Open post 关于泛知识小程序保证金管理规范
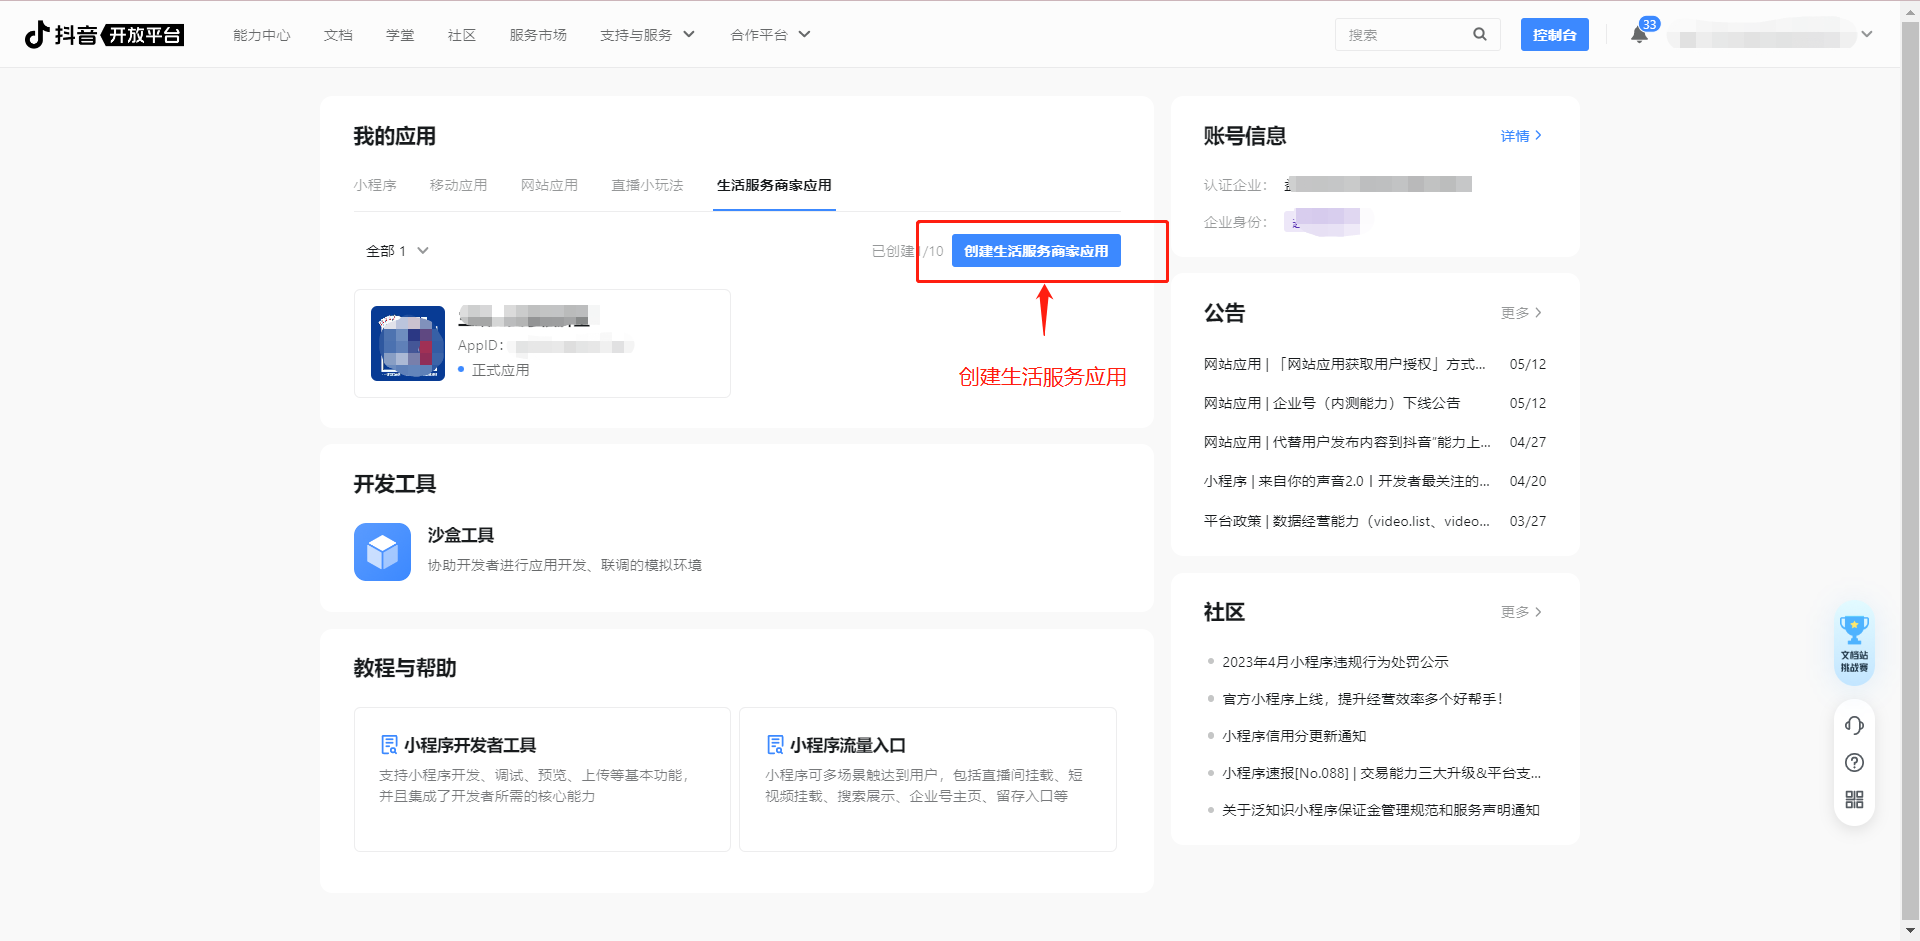 coord(1381,810)
